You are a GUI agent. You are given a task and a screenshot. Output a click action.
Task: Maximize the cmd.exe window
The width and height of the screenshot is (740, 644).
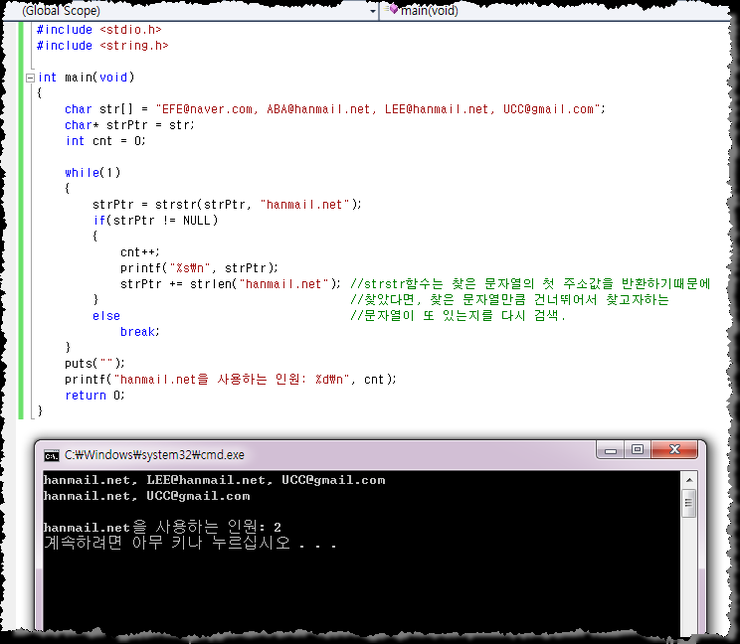click(x=637, y=450)
